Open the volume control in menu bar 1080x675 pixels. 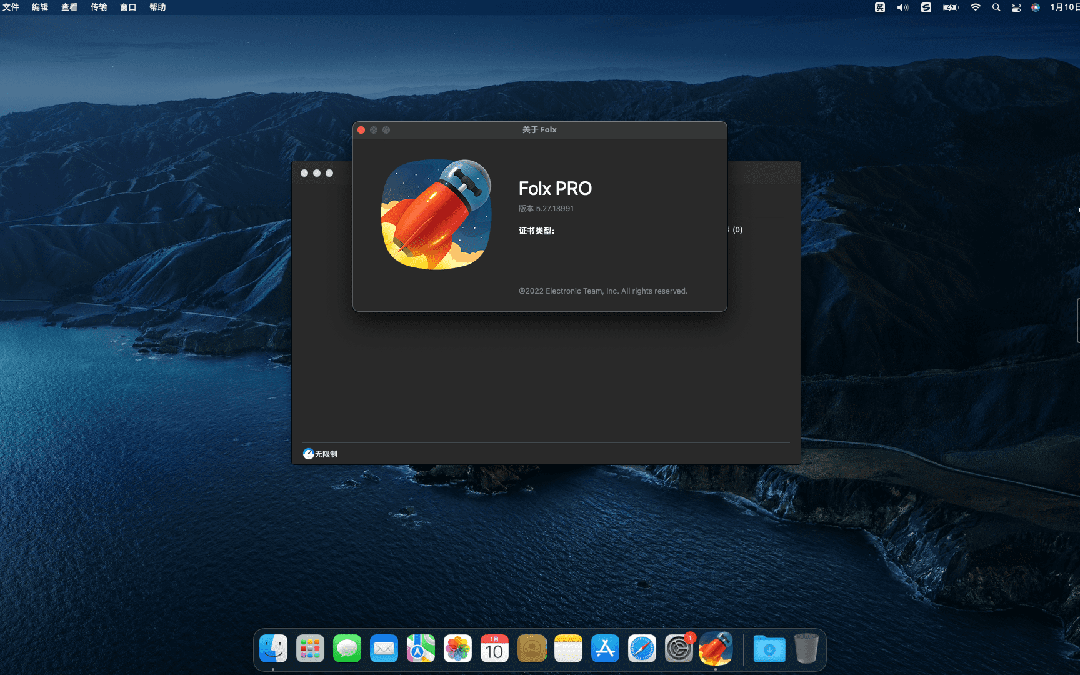pos(903,7)
